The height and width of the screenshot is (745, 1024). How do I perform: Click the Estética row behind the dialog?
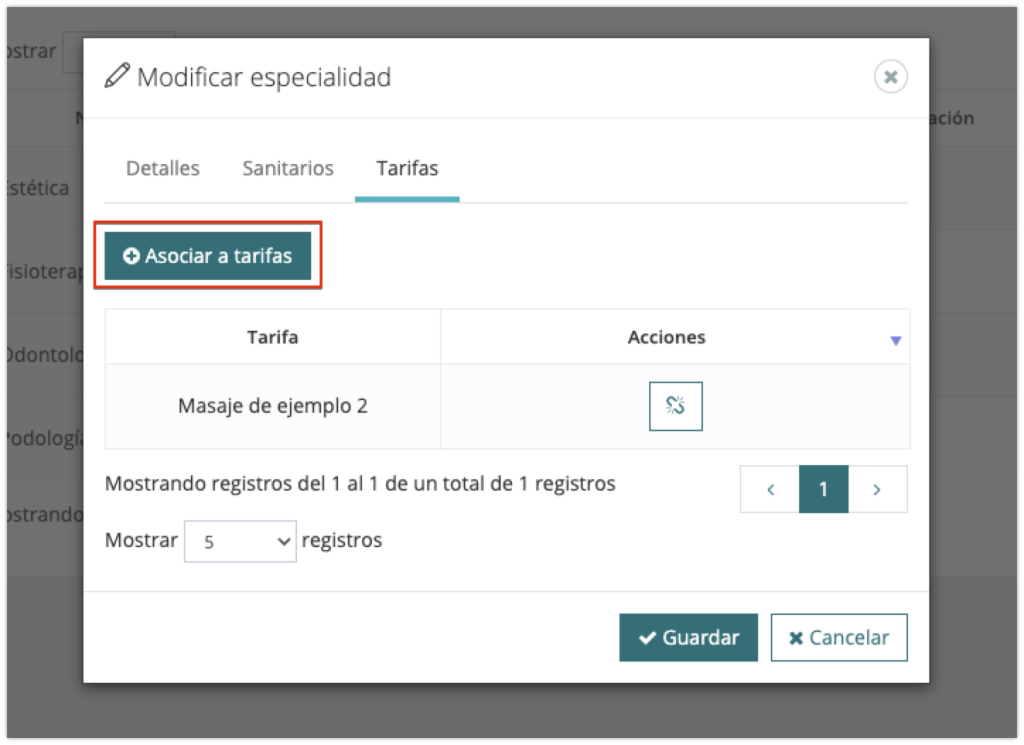click(40, 188)
